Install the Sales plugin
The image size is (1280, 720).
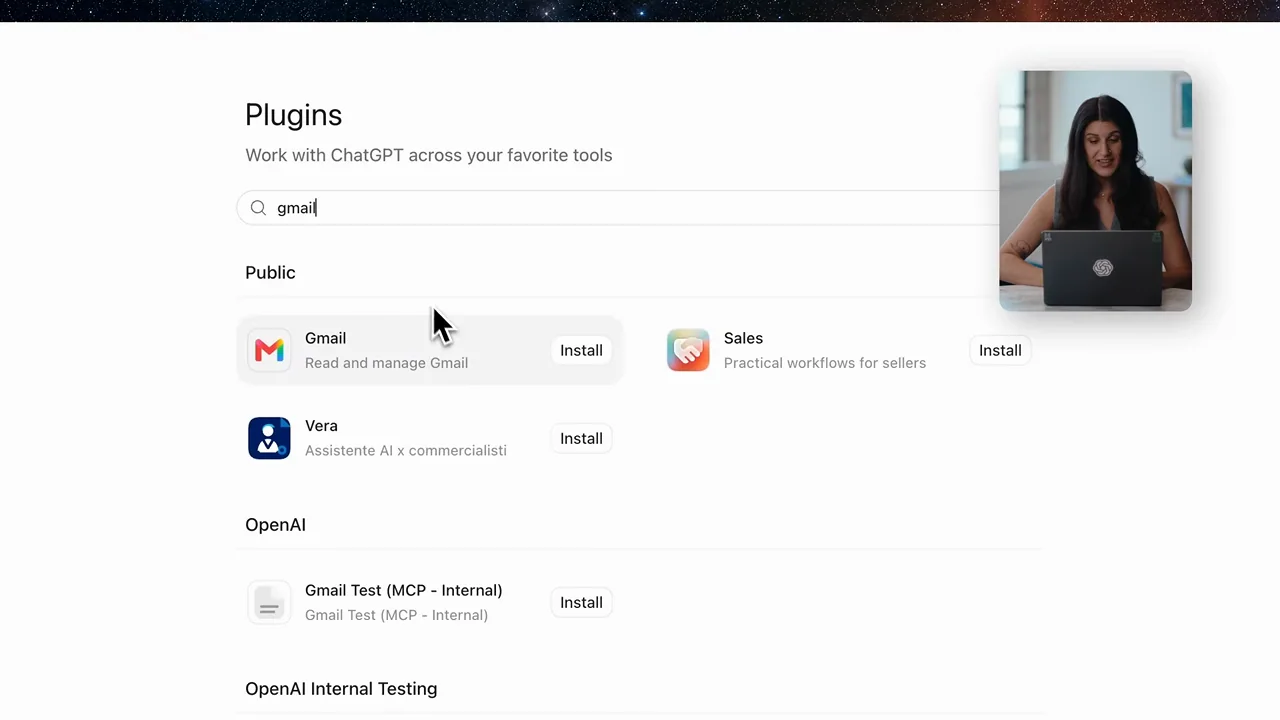[x=1000, y=350]
